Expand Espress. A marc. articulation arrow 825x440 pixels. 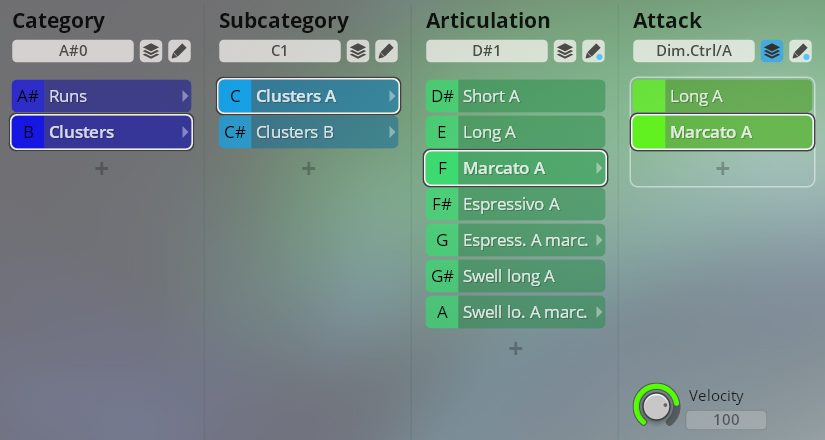(x=599, y=240)
